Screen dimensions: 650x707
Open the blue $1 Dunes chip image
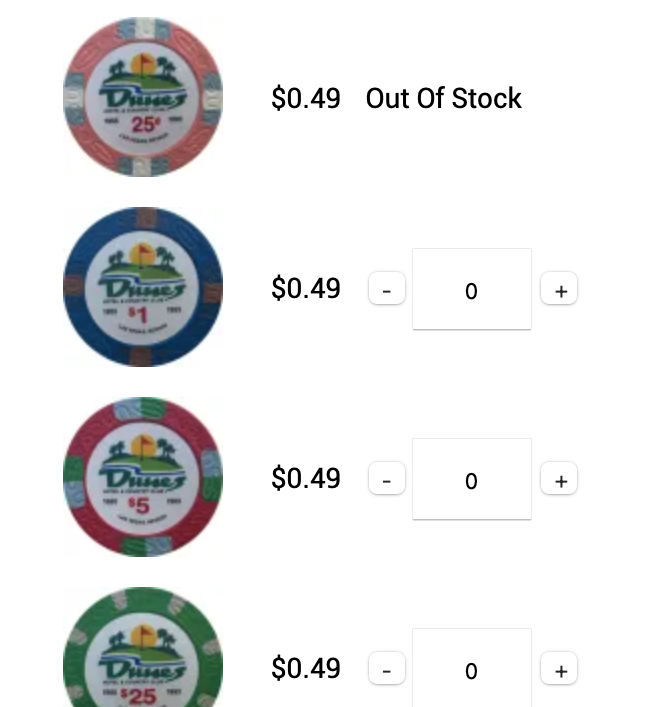[143, 287]
